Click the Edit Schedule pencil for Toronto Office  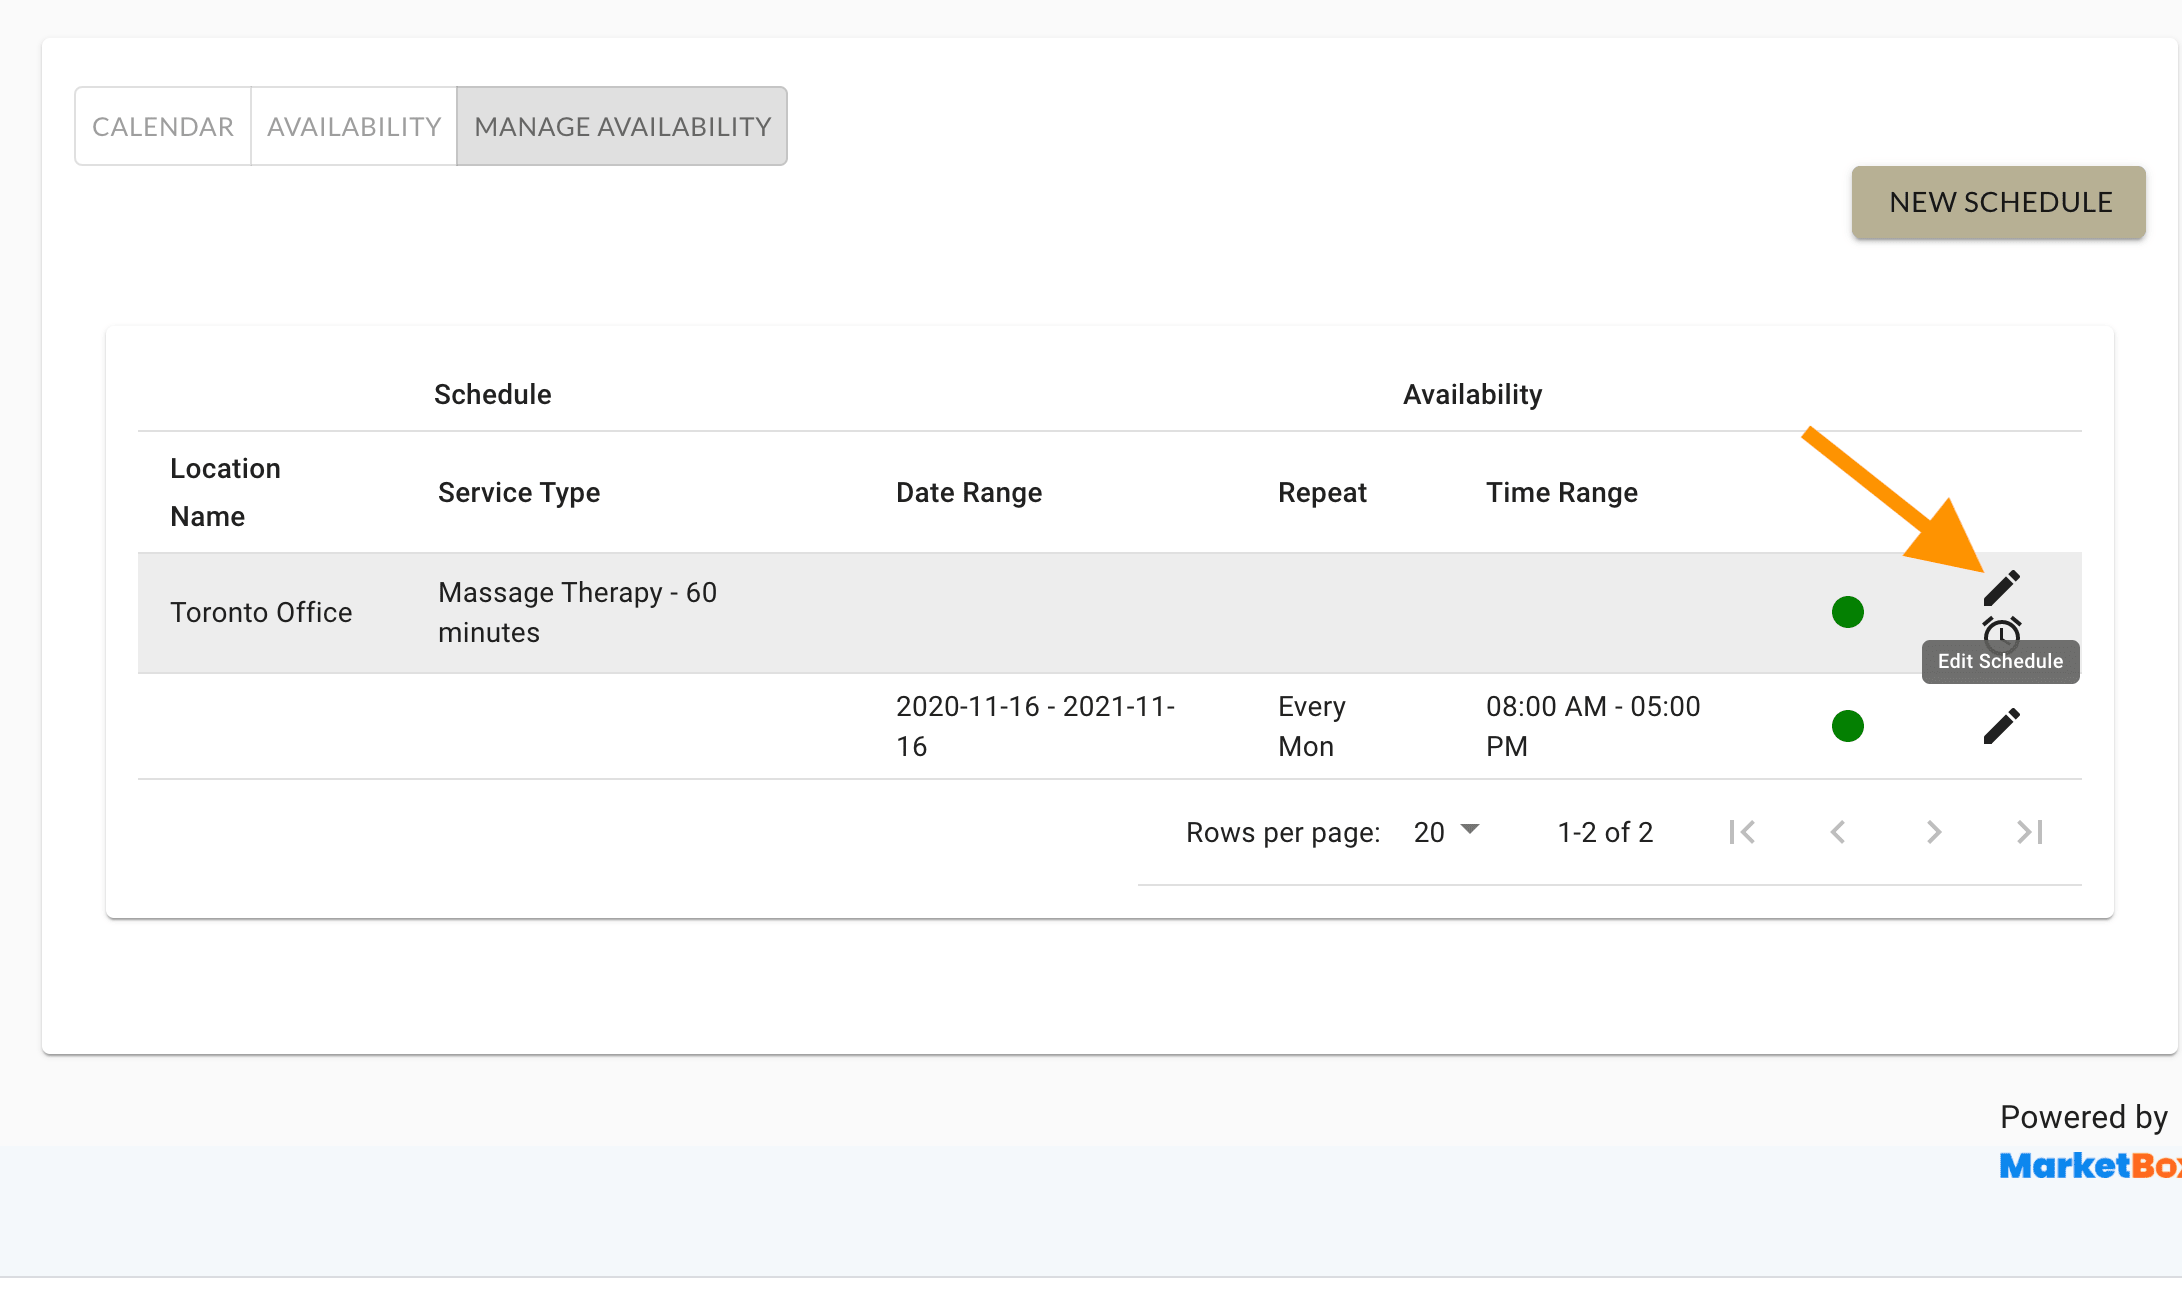(2001, 588)
